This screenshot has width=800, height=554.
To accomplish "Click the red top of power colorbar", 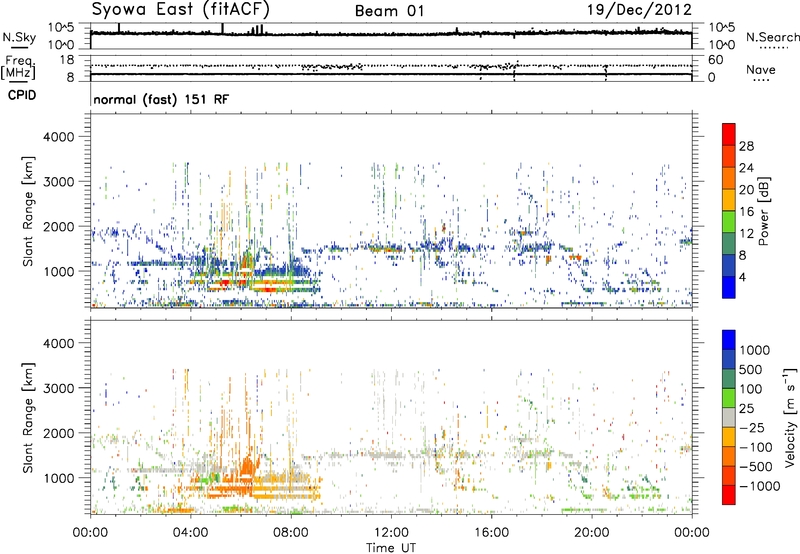I will (729, 134).
